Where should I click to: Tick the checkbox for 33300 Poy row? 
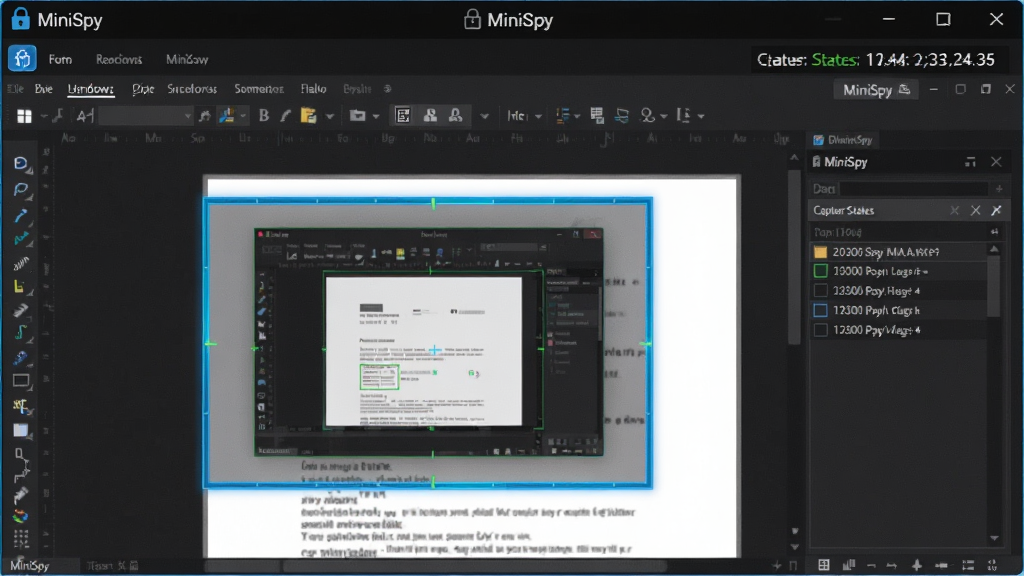point(821,291)
